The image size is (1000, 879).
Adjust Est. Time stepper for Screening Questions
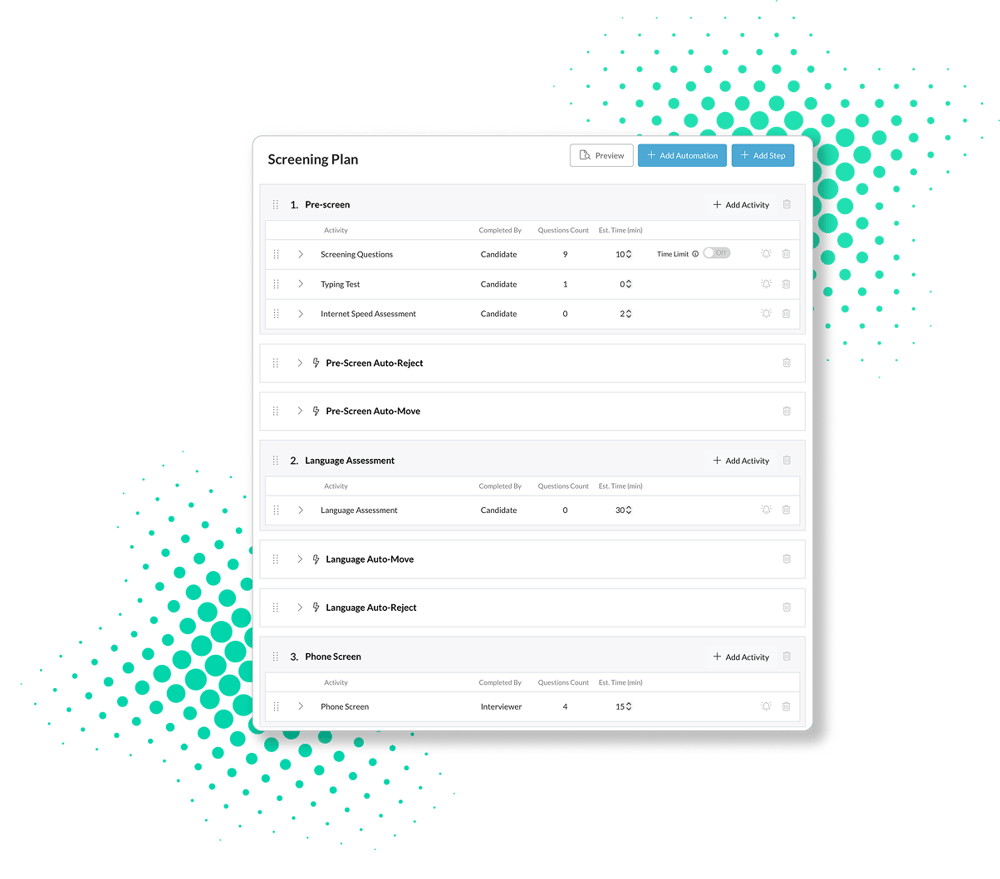[628, 254]
